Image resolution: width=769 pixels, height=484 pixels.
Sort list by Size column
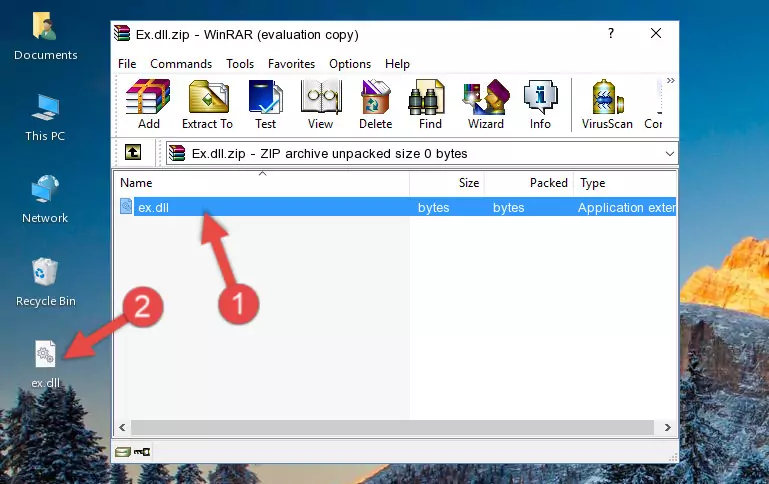coord(447,183)
